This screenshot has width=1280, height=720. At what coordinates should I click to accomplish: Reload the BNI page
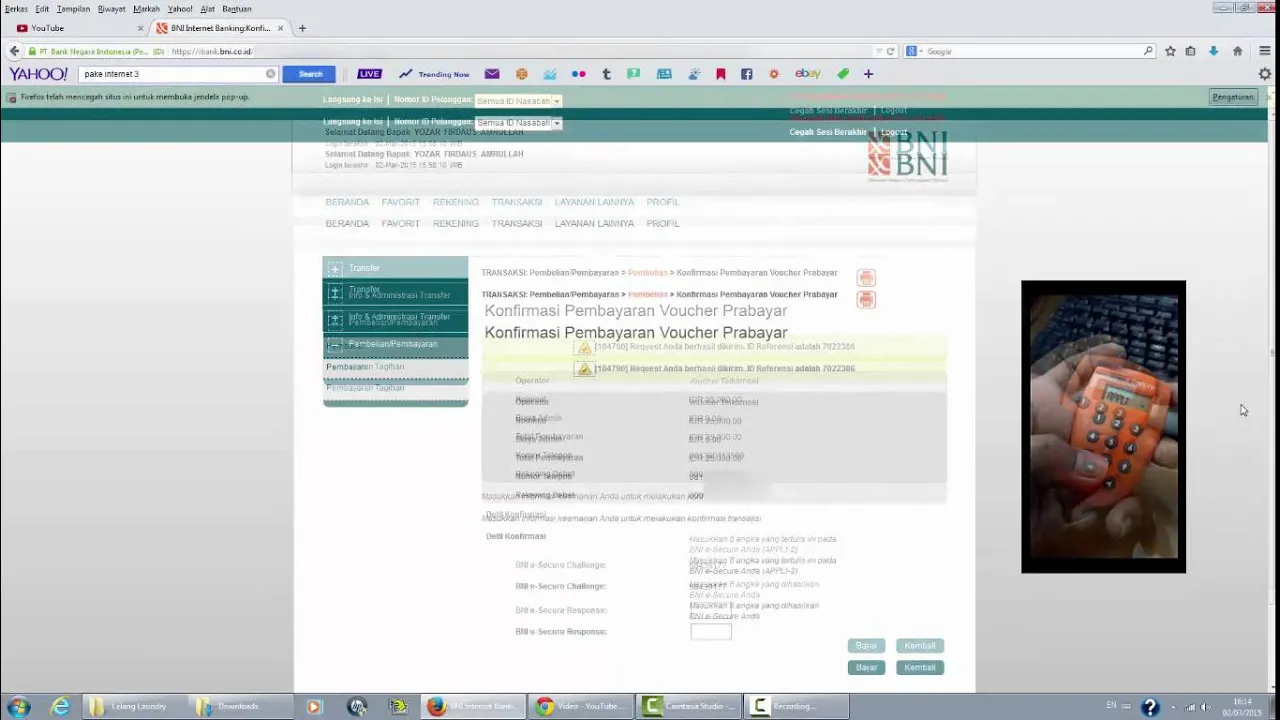point(890,51)
